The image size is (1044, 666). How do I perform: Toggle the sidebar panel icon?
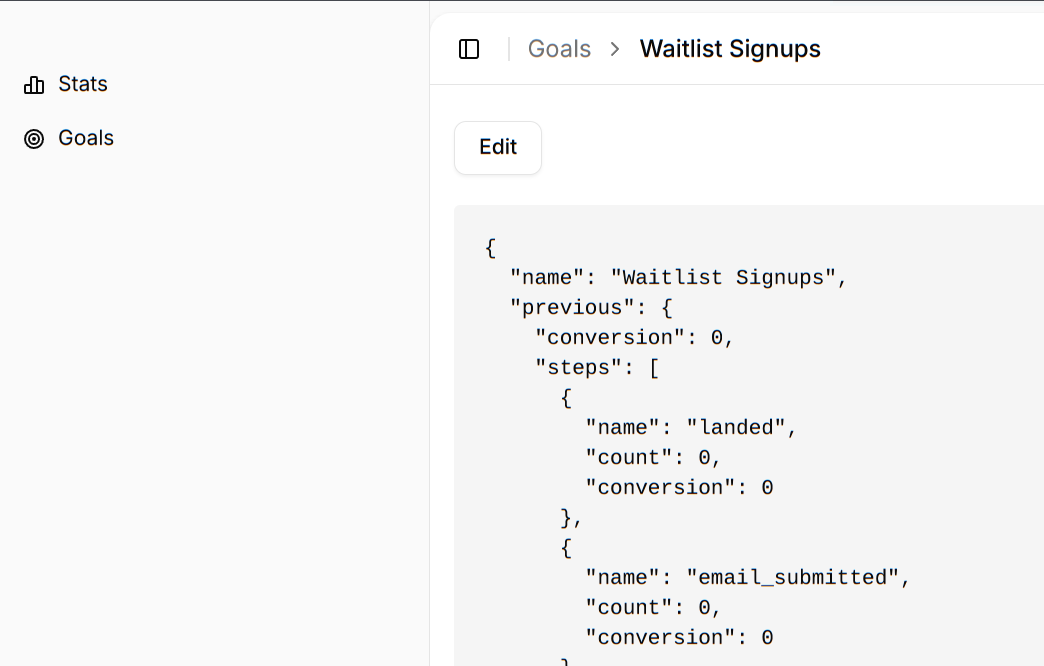tap(469, 49)
